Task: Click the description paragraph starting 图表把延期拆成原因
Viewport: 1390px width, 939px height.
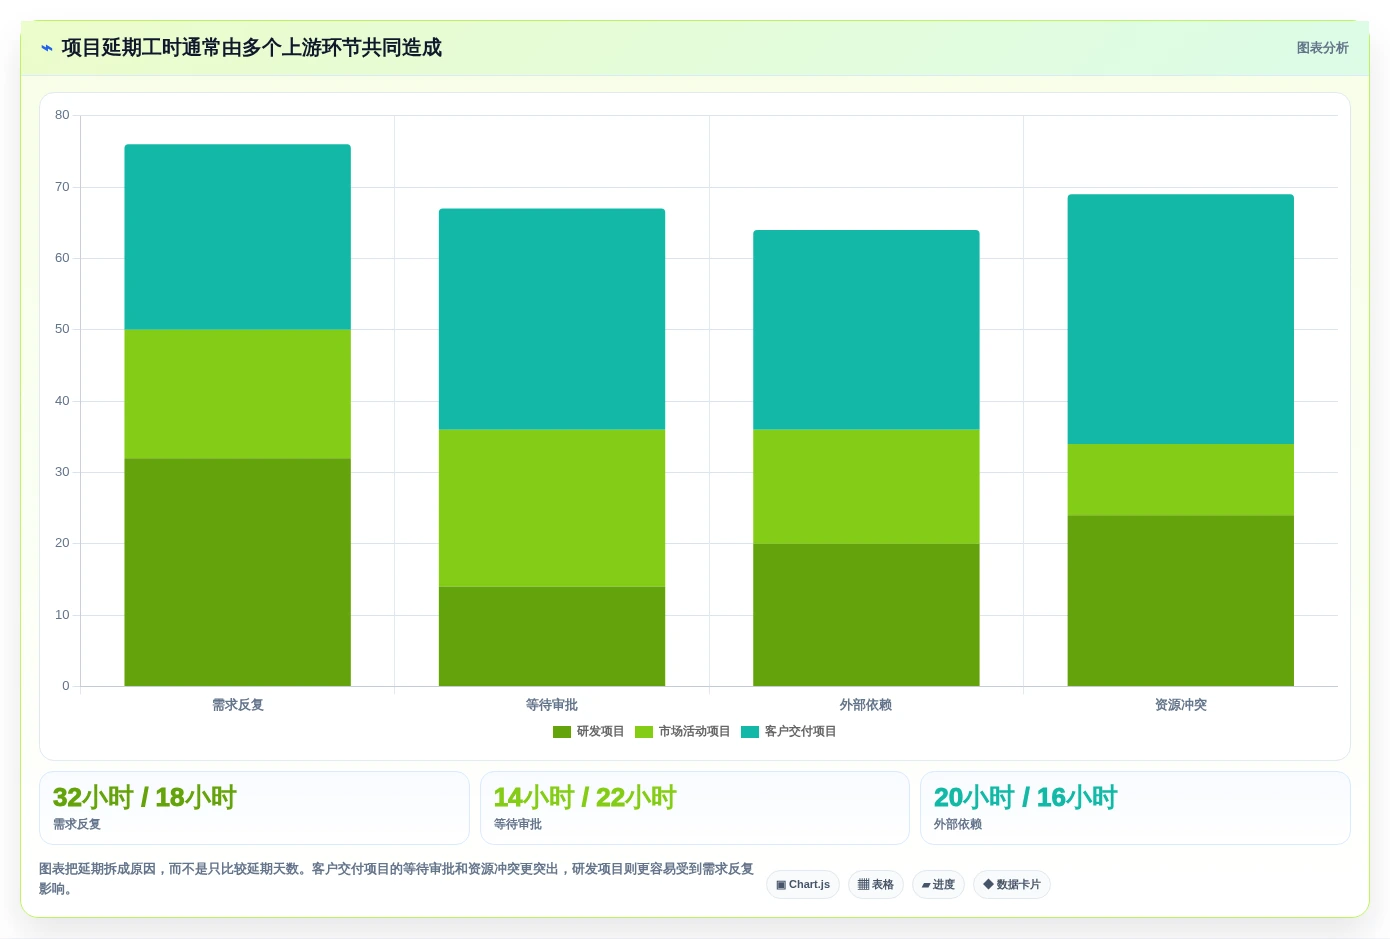Action: [397, 879]
